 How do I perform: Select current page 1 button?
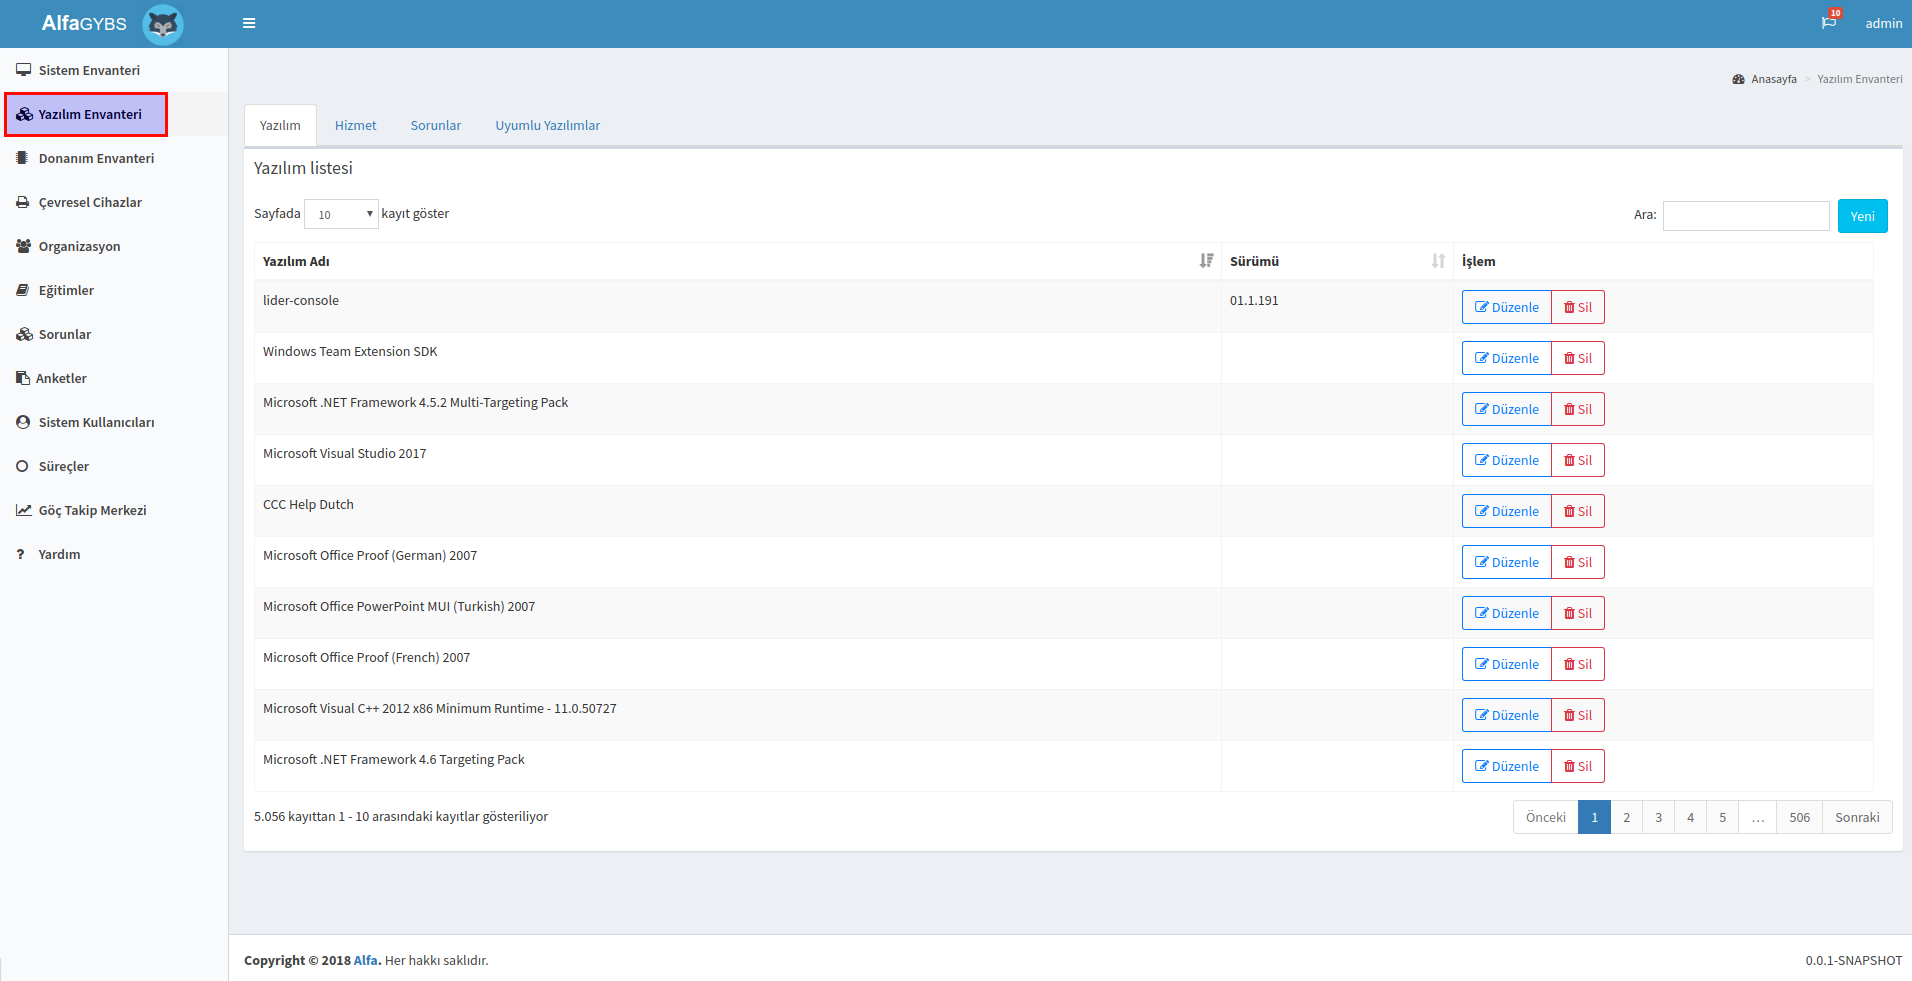(1594, 817)
